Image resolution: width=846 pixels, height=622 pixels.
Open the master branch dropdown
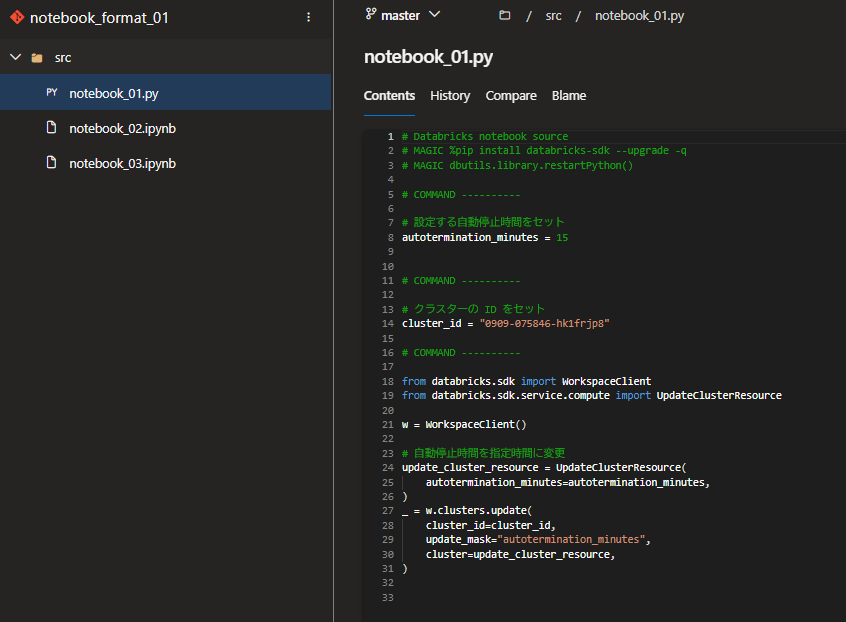403,15
